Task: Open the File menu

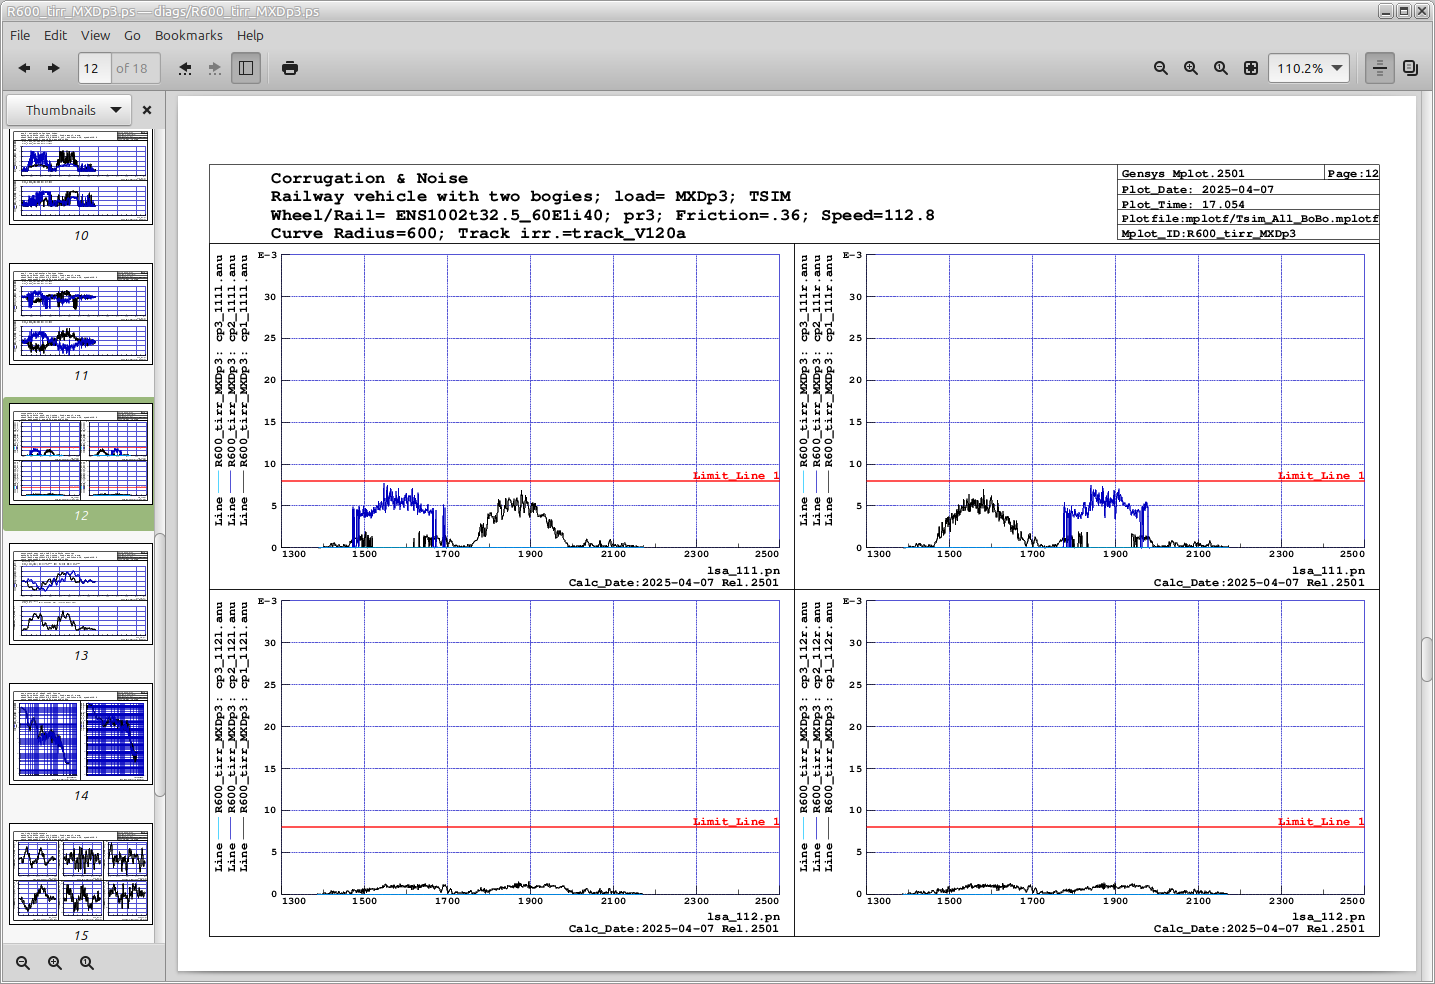Action: tap(20, 35)
